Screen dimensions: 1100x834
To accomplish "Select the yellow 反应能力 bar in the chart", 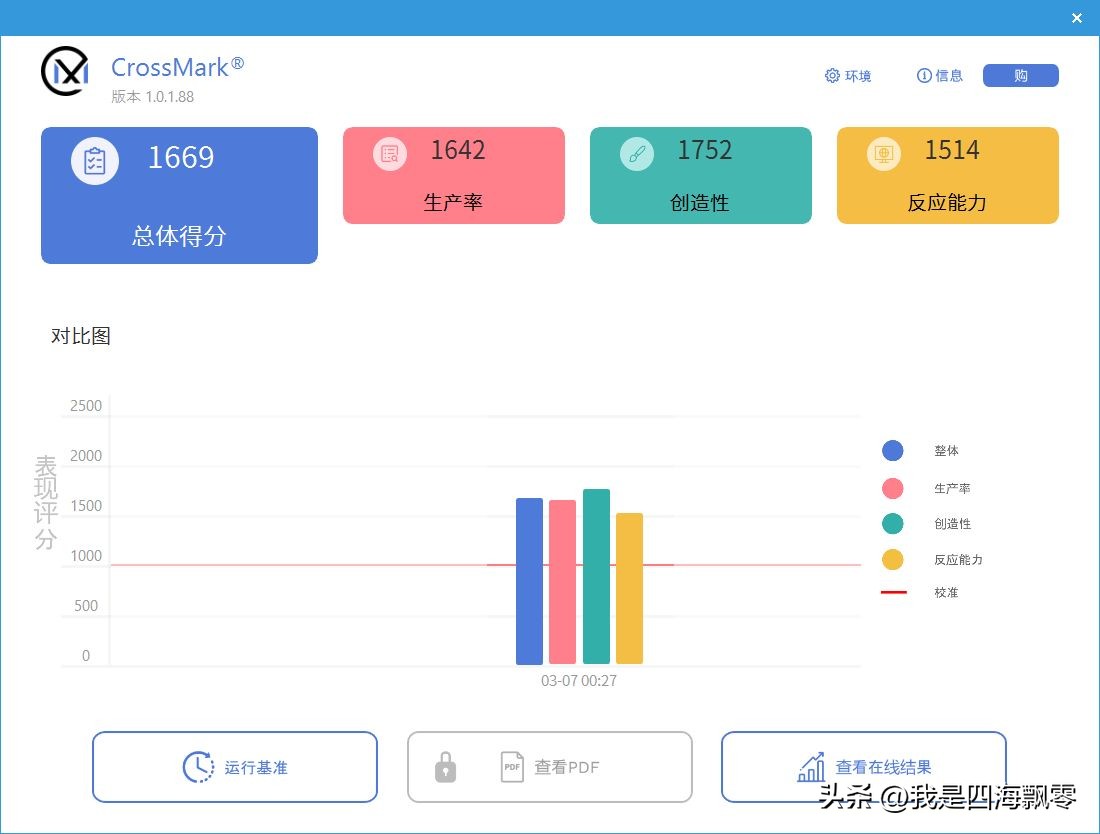I will (628, 590).
